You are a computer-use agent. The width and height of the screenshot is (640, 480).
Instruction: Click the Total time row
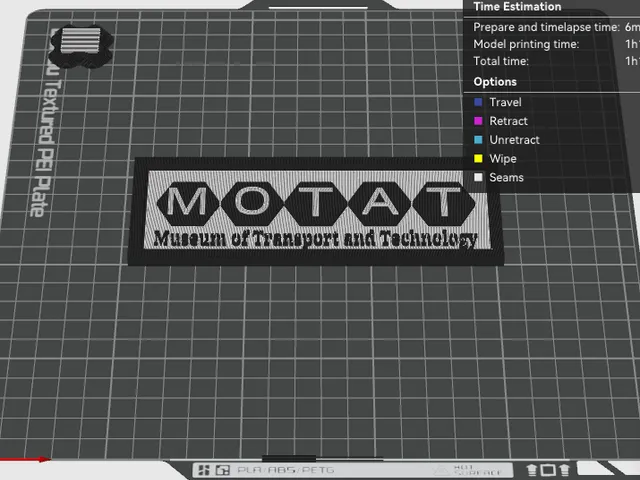[556, 61]
